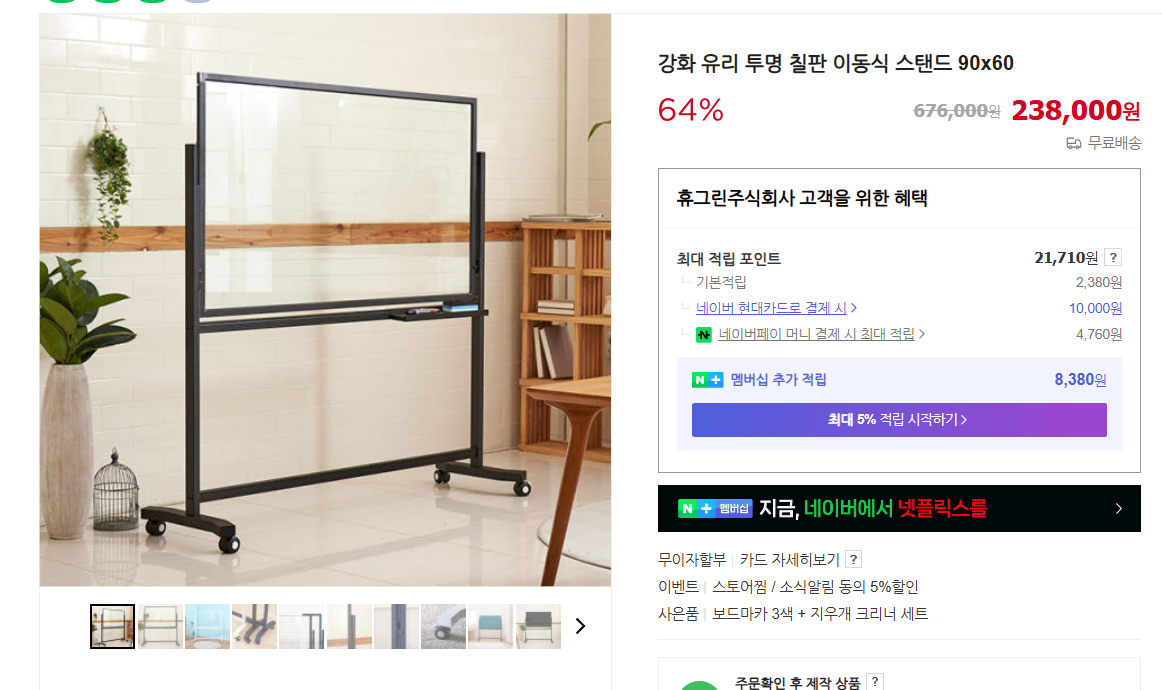This screenshot has height=690, width=1162.
Task: Click the question mark beside 최대 적립 포인트
Action: tap(1112, 257)
